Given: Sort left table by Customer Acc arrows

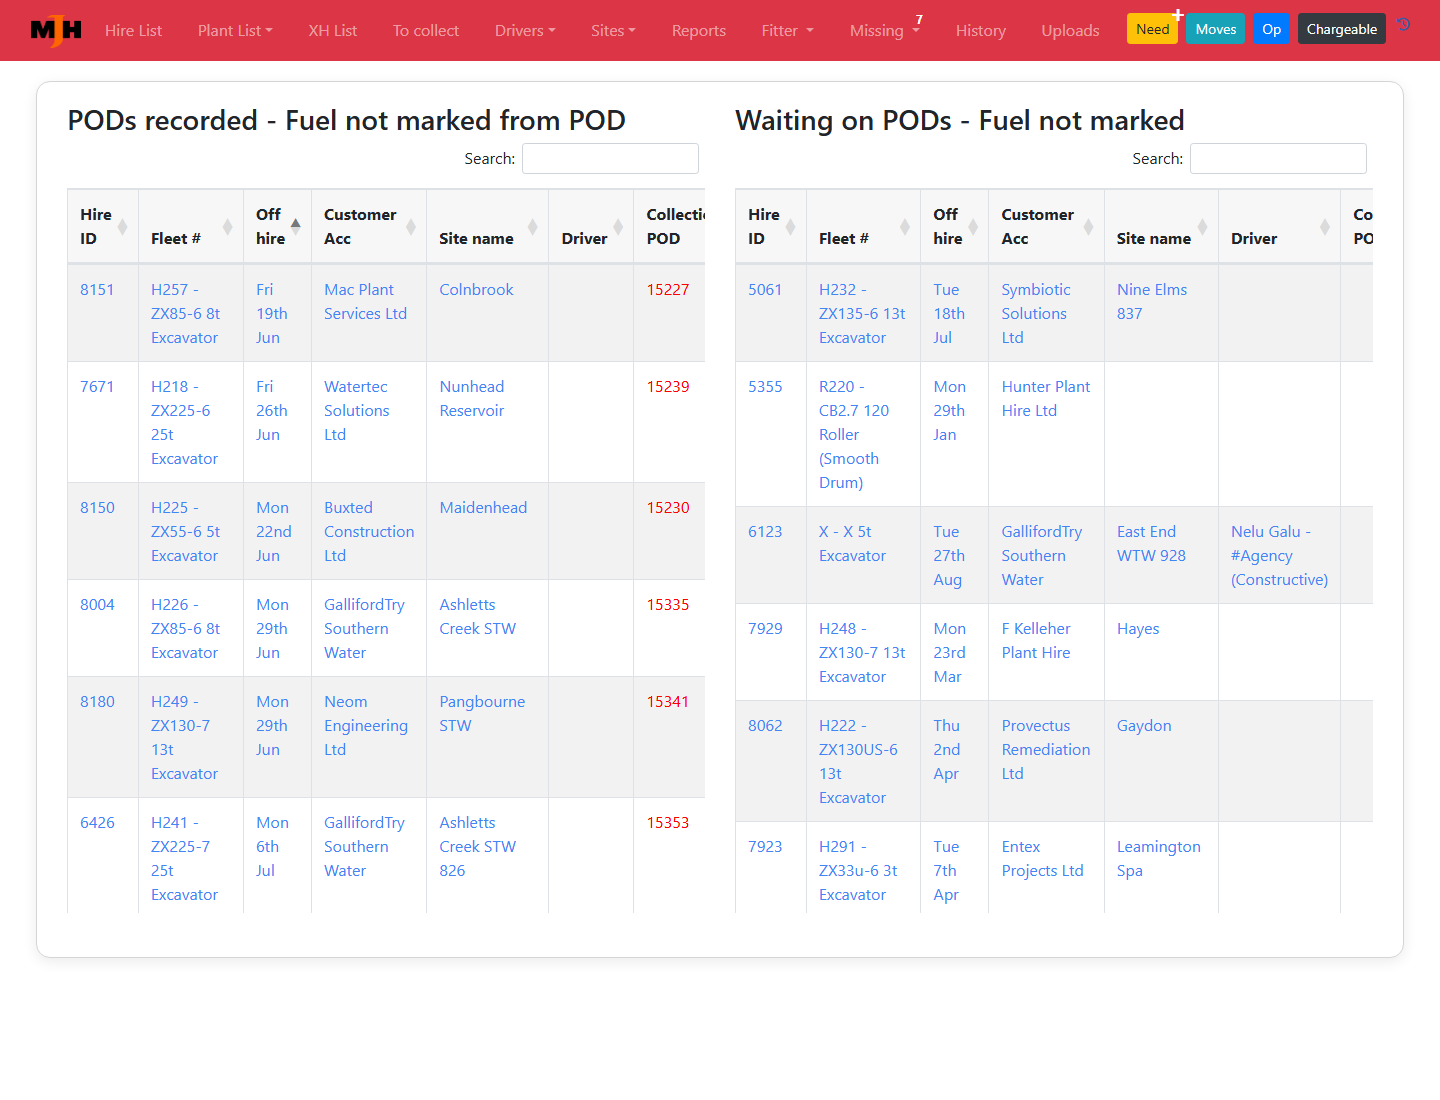Looking at the screenshot, I should pyautogui.click(x=411, y=227).
